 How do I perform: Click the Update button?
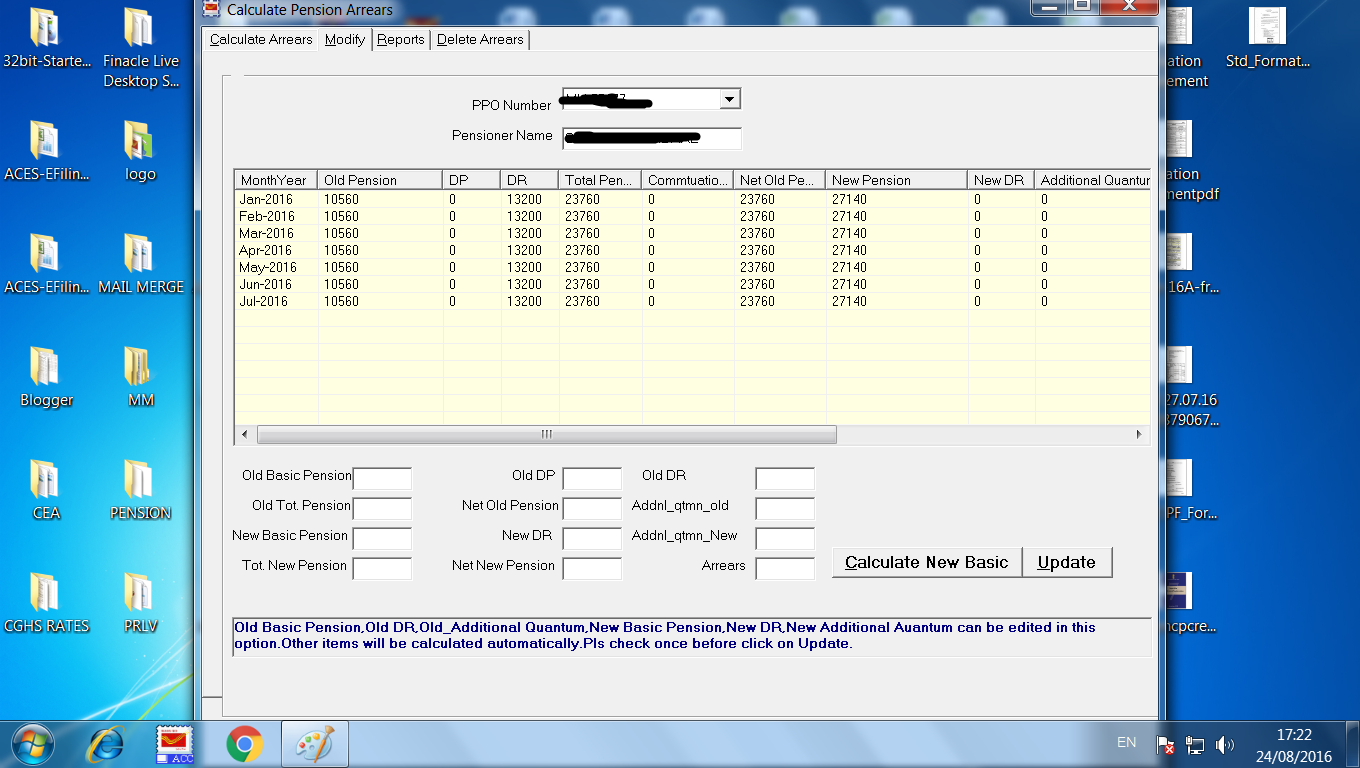pyautogui.click(x=1066, y=562)
